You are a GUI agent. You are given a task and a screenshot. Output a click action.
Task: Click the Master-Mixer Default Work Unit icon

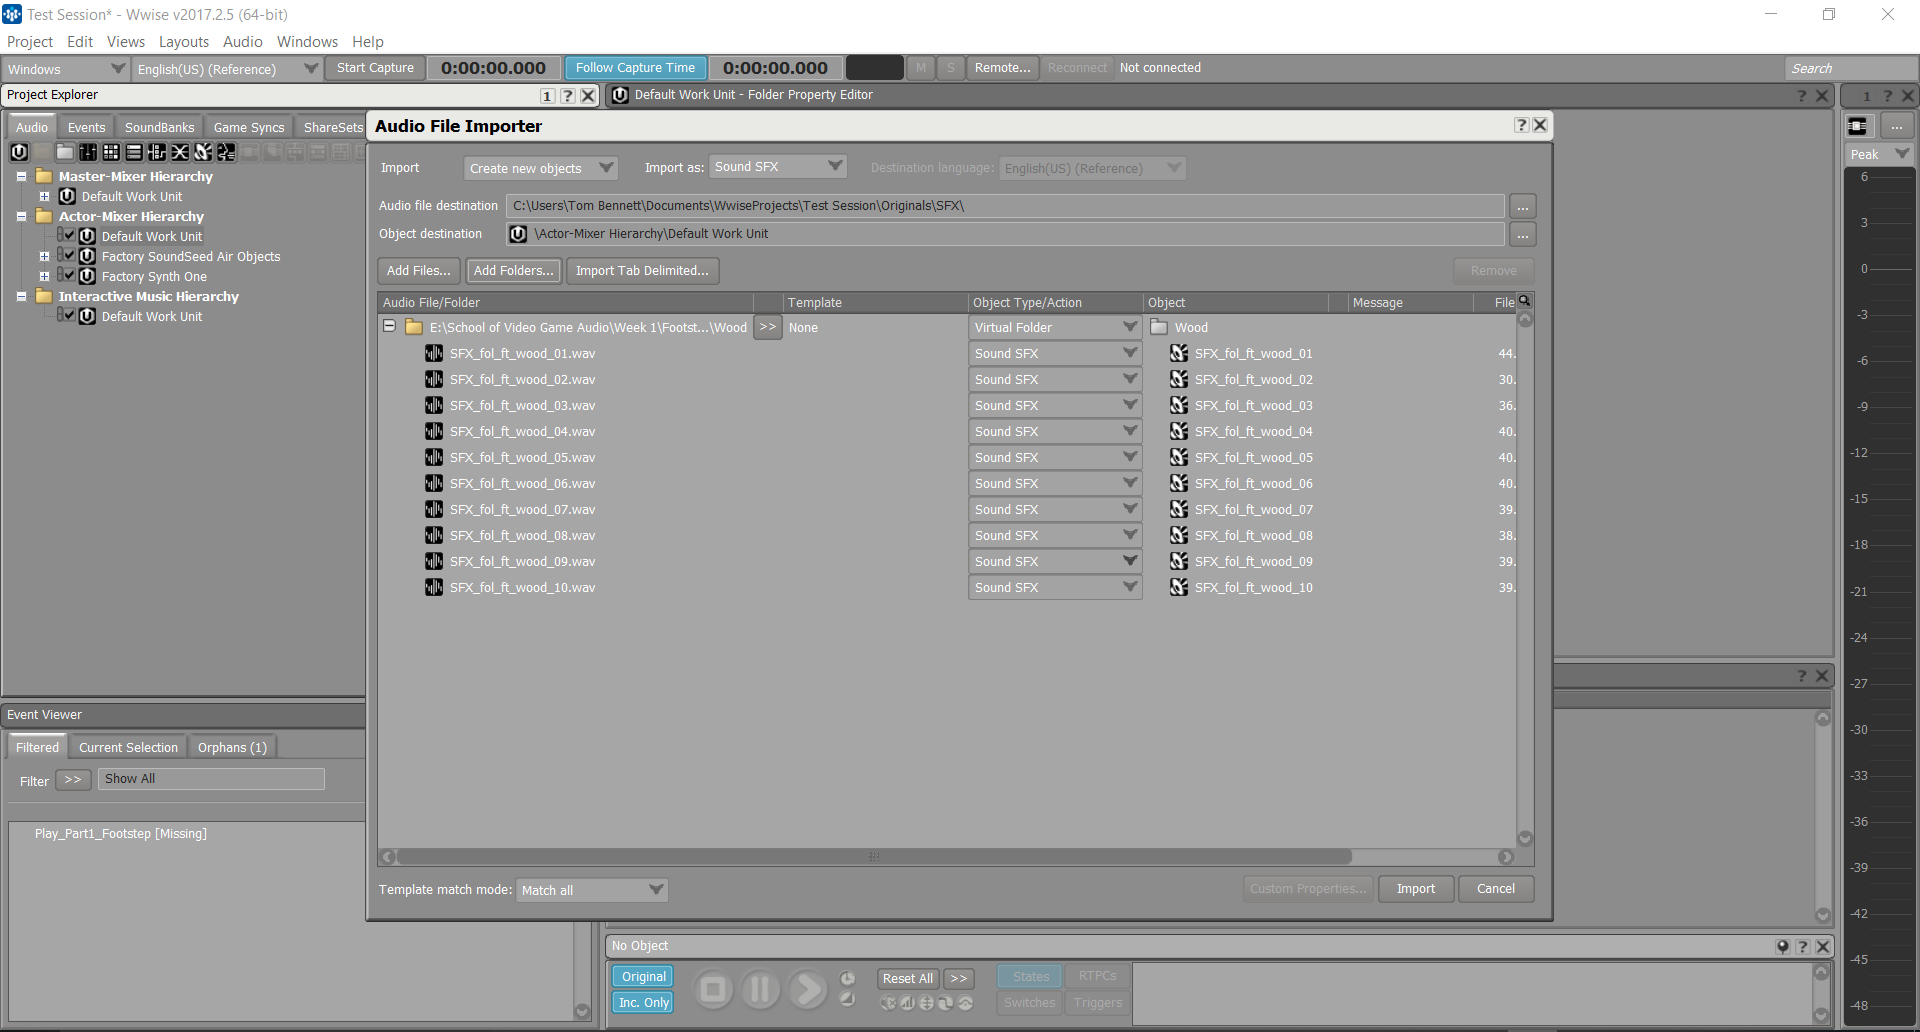[x=67, y=196]
